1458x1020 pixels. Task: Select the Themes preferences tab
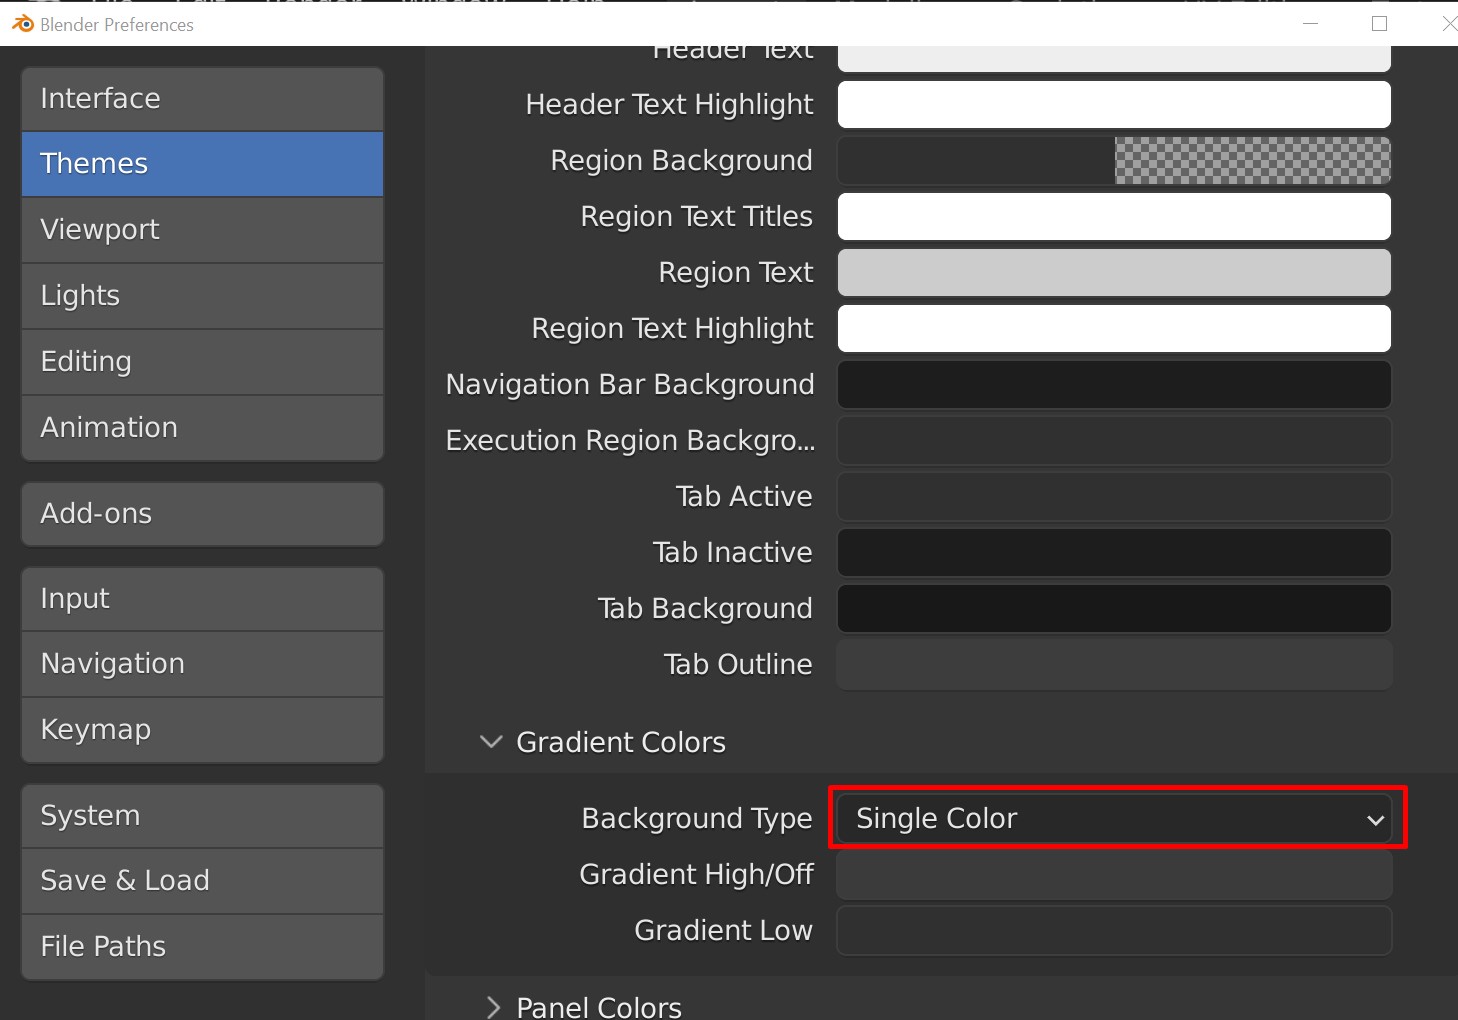click(x=202, y=164)
